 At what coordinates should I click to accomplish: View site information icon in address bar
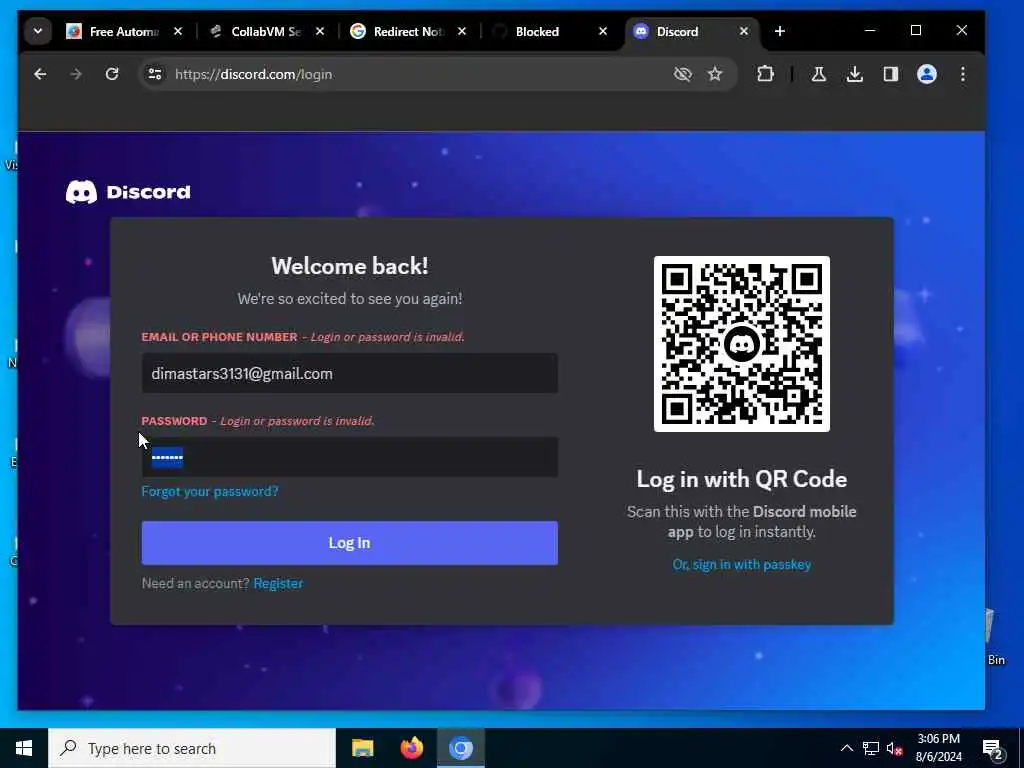pyautogui.click(x=155, y=74)
